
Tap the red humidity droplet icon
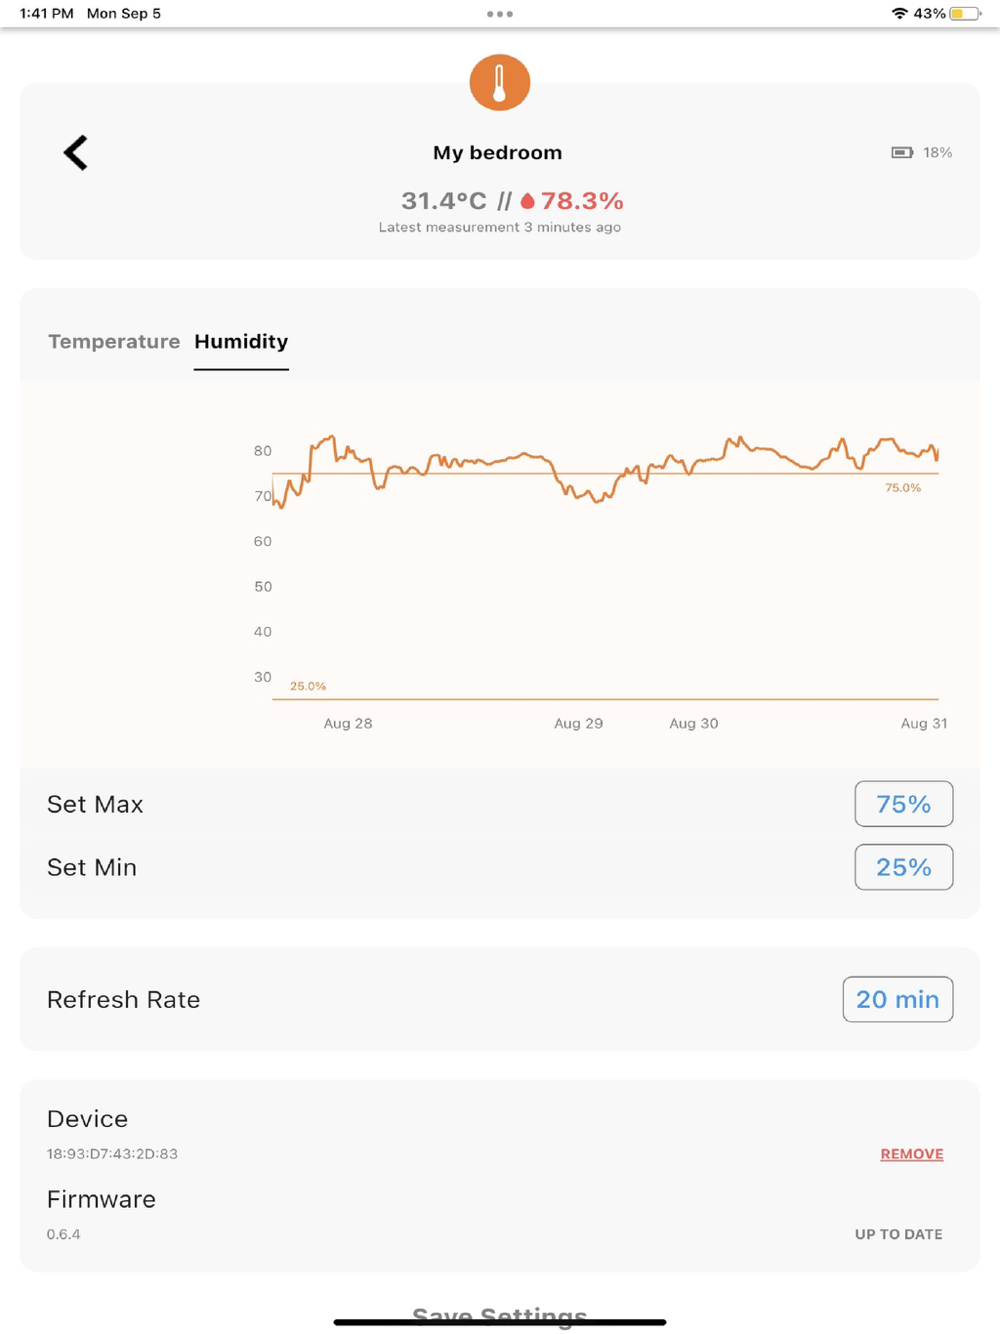point(528,202)
